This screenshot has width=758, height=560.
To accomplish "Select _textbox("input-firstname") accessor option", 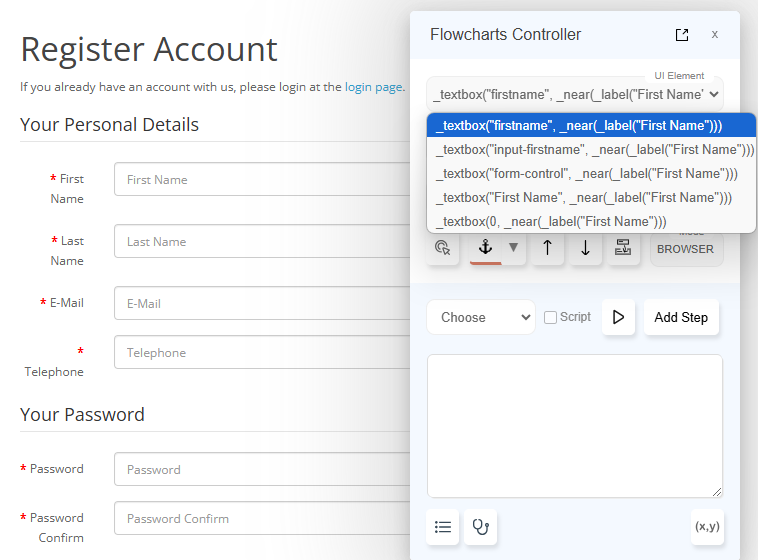I will (592, 150).
